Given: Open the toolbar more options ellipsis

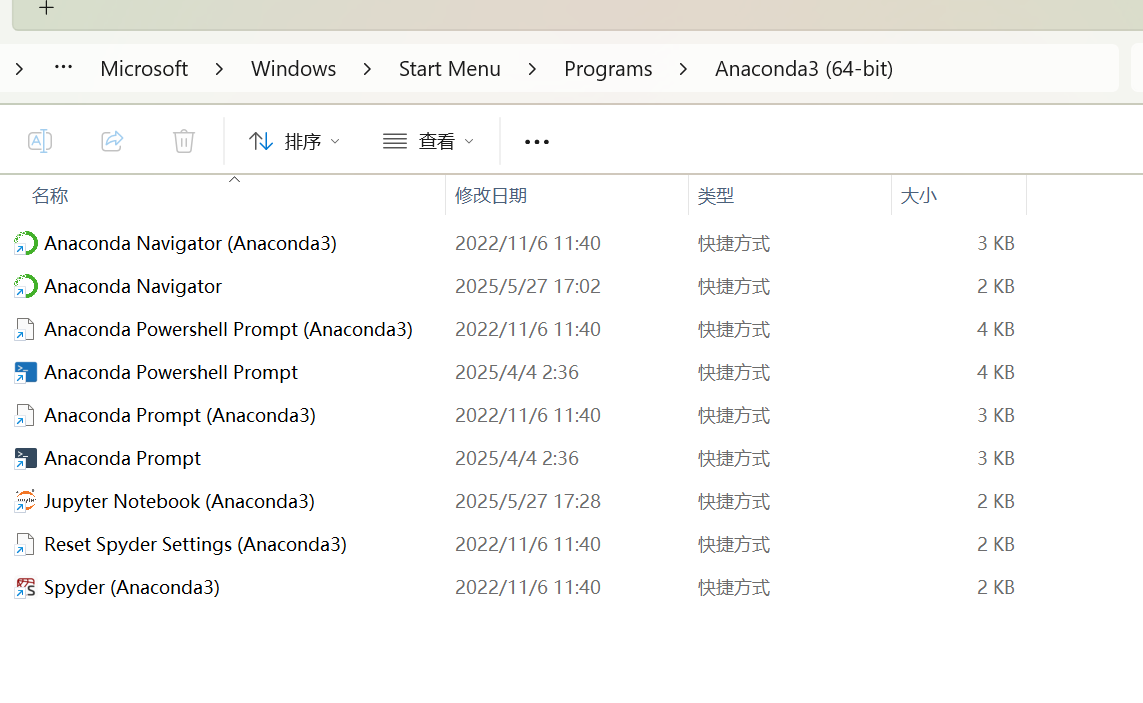Looking at the screenshot, I should (x=537, y=141).
